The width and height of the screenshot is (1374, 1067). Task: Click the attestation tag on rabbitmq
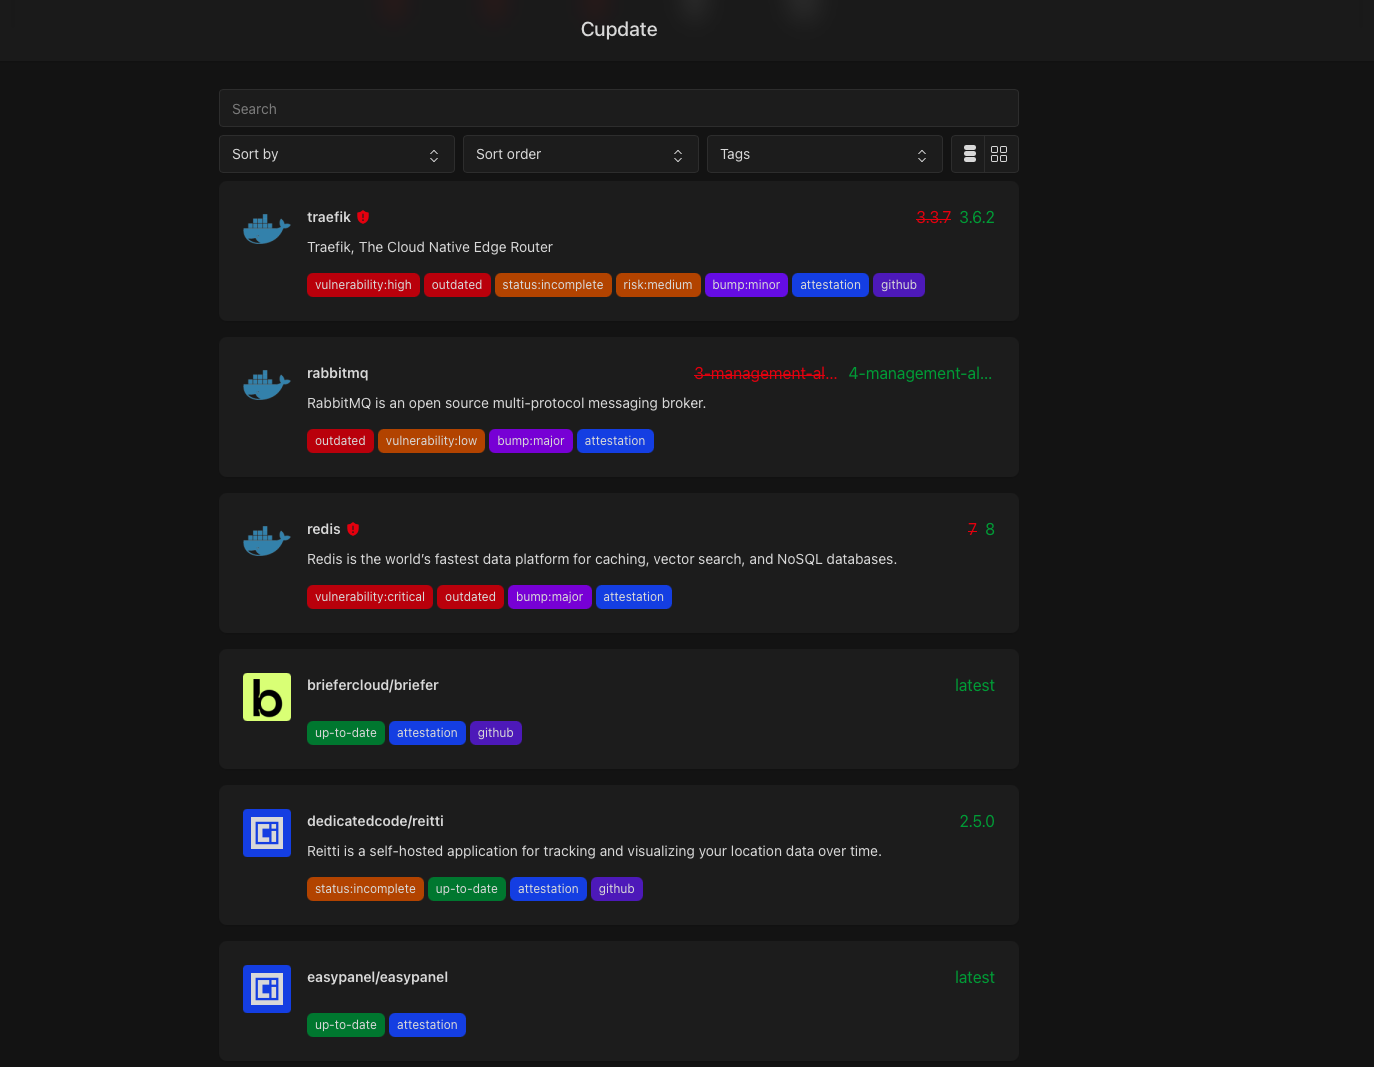click(x=615, y=441)
